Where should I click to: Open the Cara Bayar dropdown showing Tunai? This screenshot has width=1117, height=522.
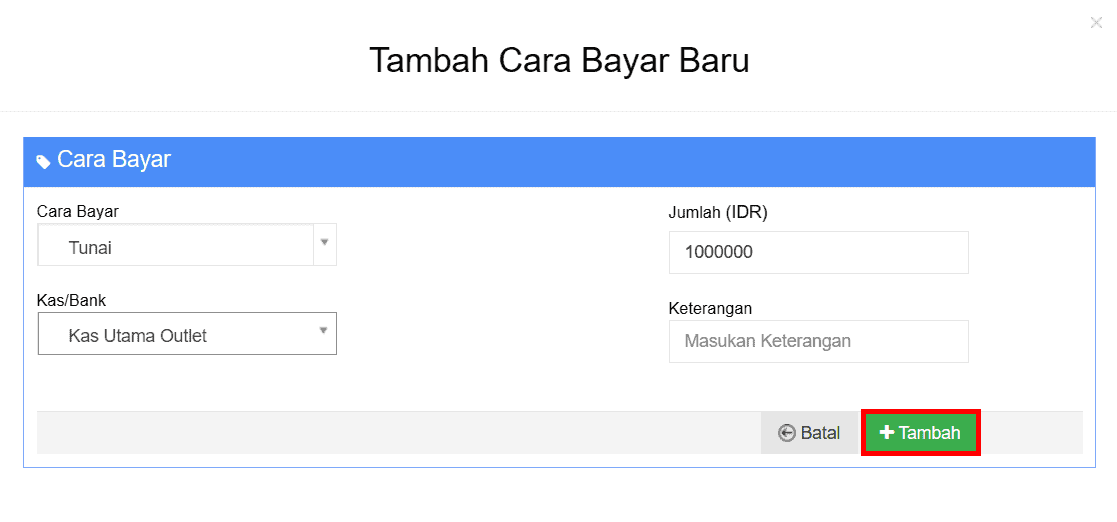(x=187, y=245)
